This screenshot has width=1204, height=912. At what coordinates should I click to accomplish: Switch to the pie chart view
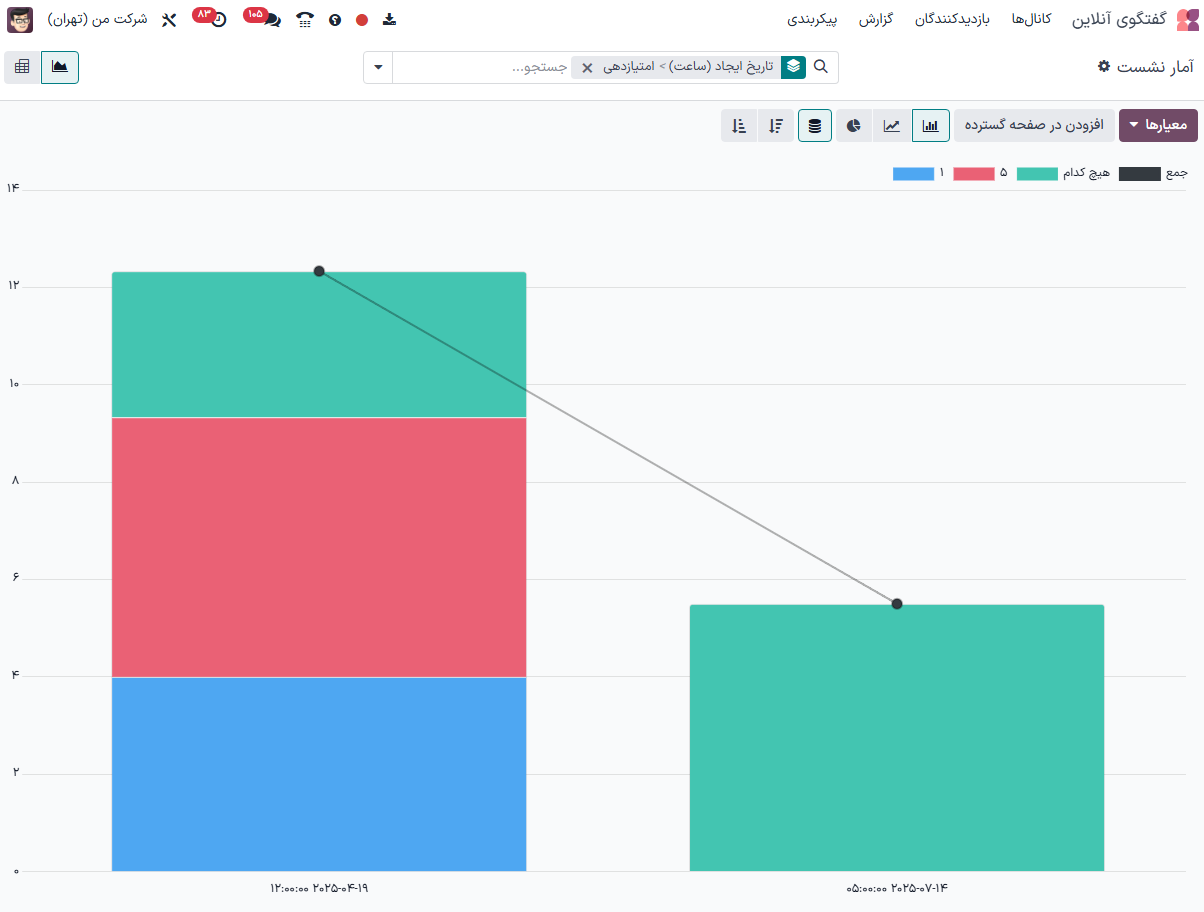(853, 126)
